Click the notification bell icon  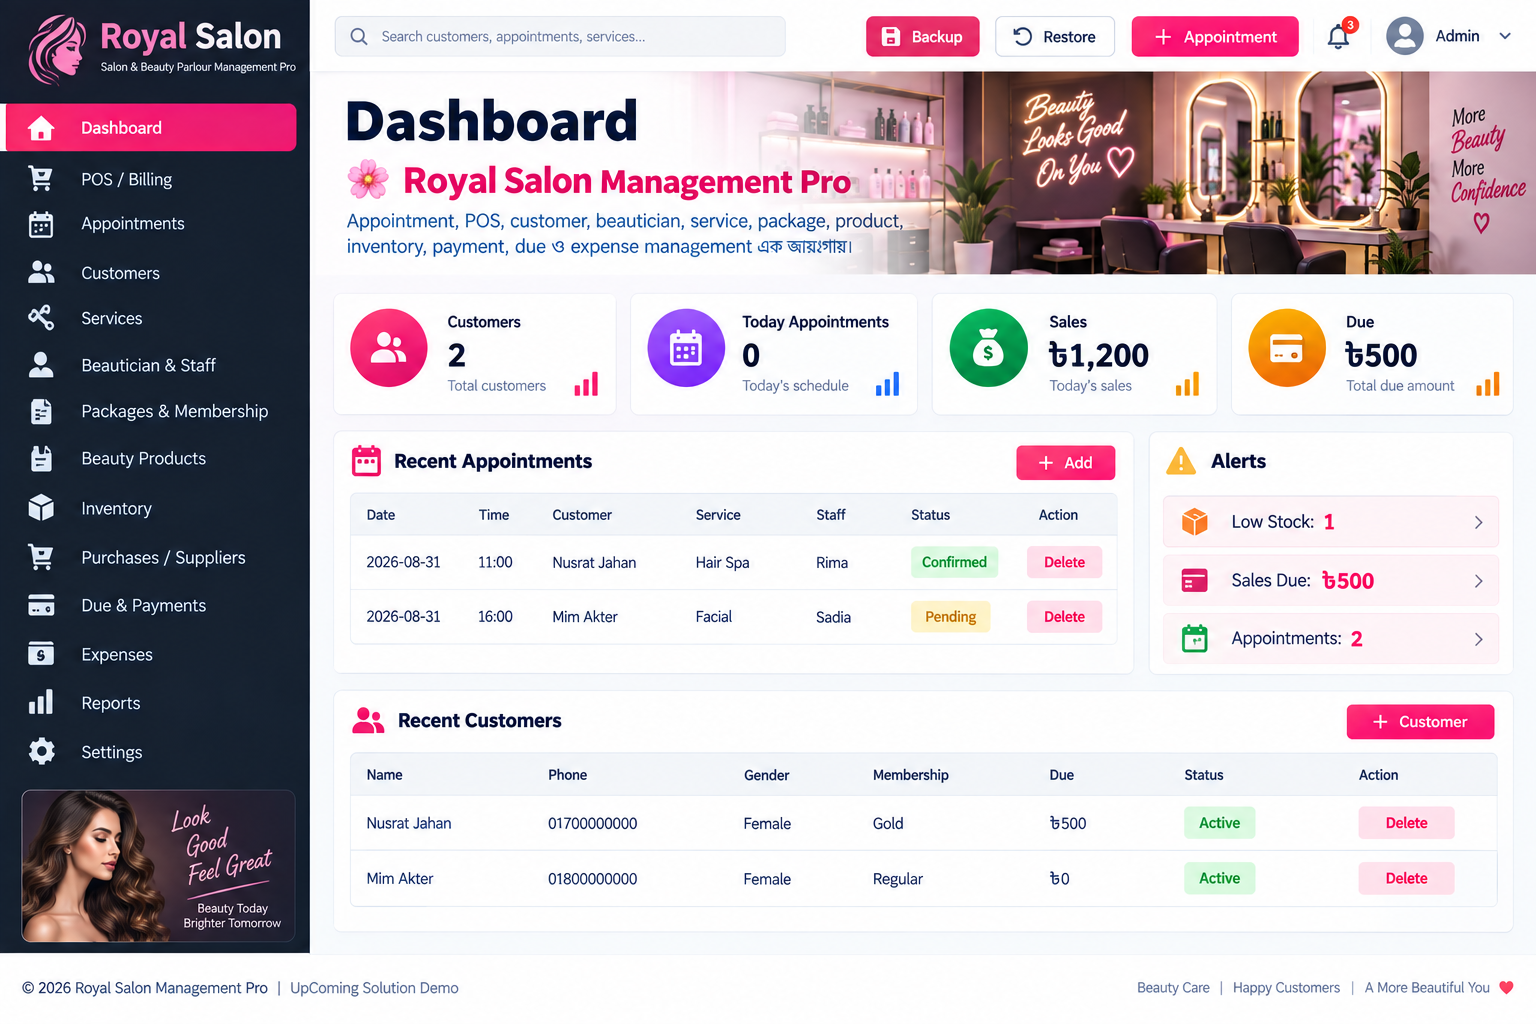[x=1338, y=37]
